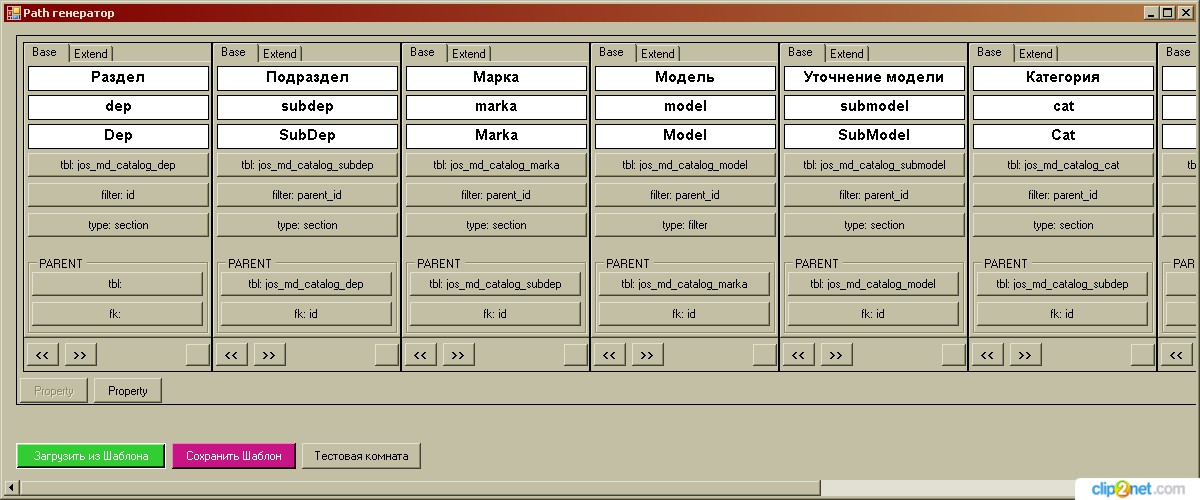Click small blank button in Уточнение модели column
This screenshot has width=1200, height=500.
pyautogui.click(x=954, y=354)
